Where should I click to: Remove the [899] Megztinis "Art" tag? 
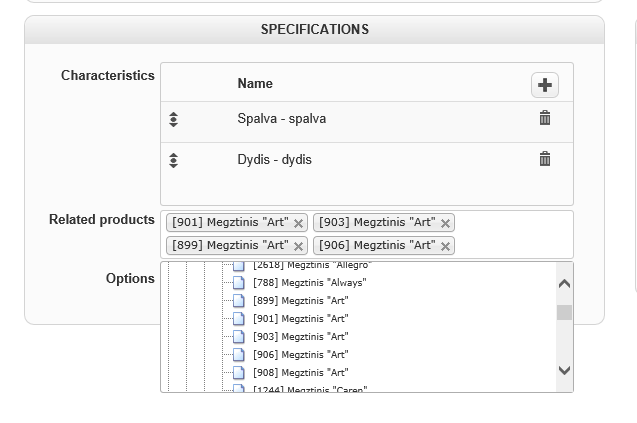(298, 246)
